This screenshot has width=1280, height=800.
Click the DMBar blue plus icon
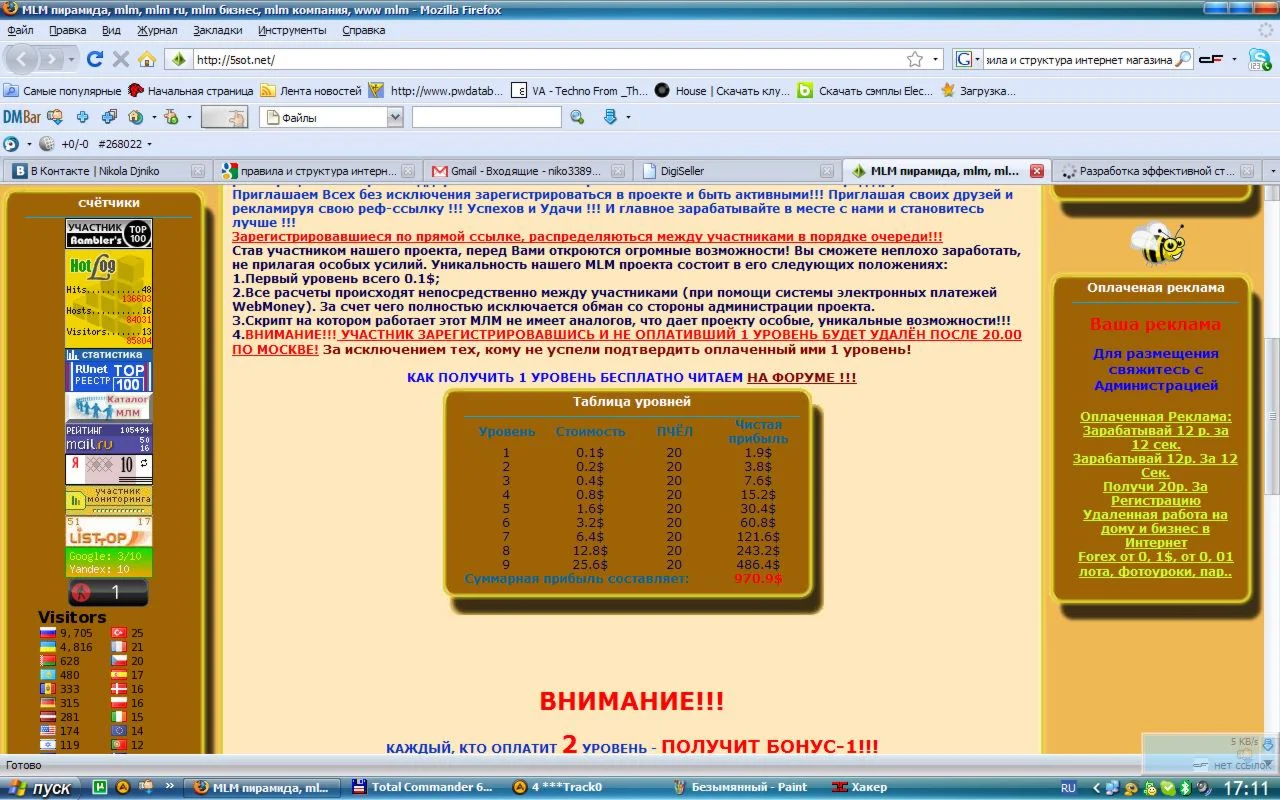(x=82, y=117)
